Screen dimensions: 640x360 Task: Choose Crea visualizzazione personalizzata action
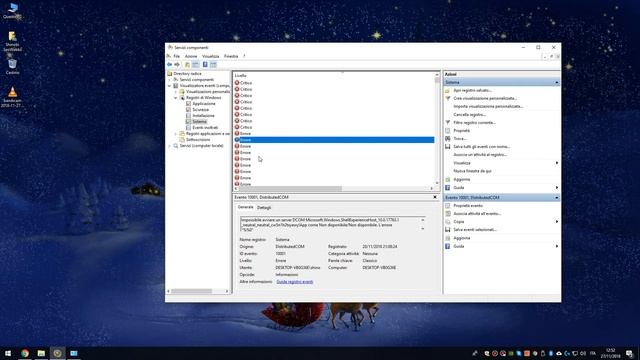click(485, 98)
